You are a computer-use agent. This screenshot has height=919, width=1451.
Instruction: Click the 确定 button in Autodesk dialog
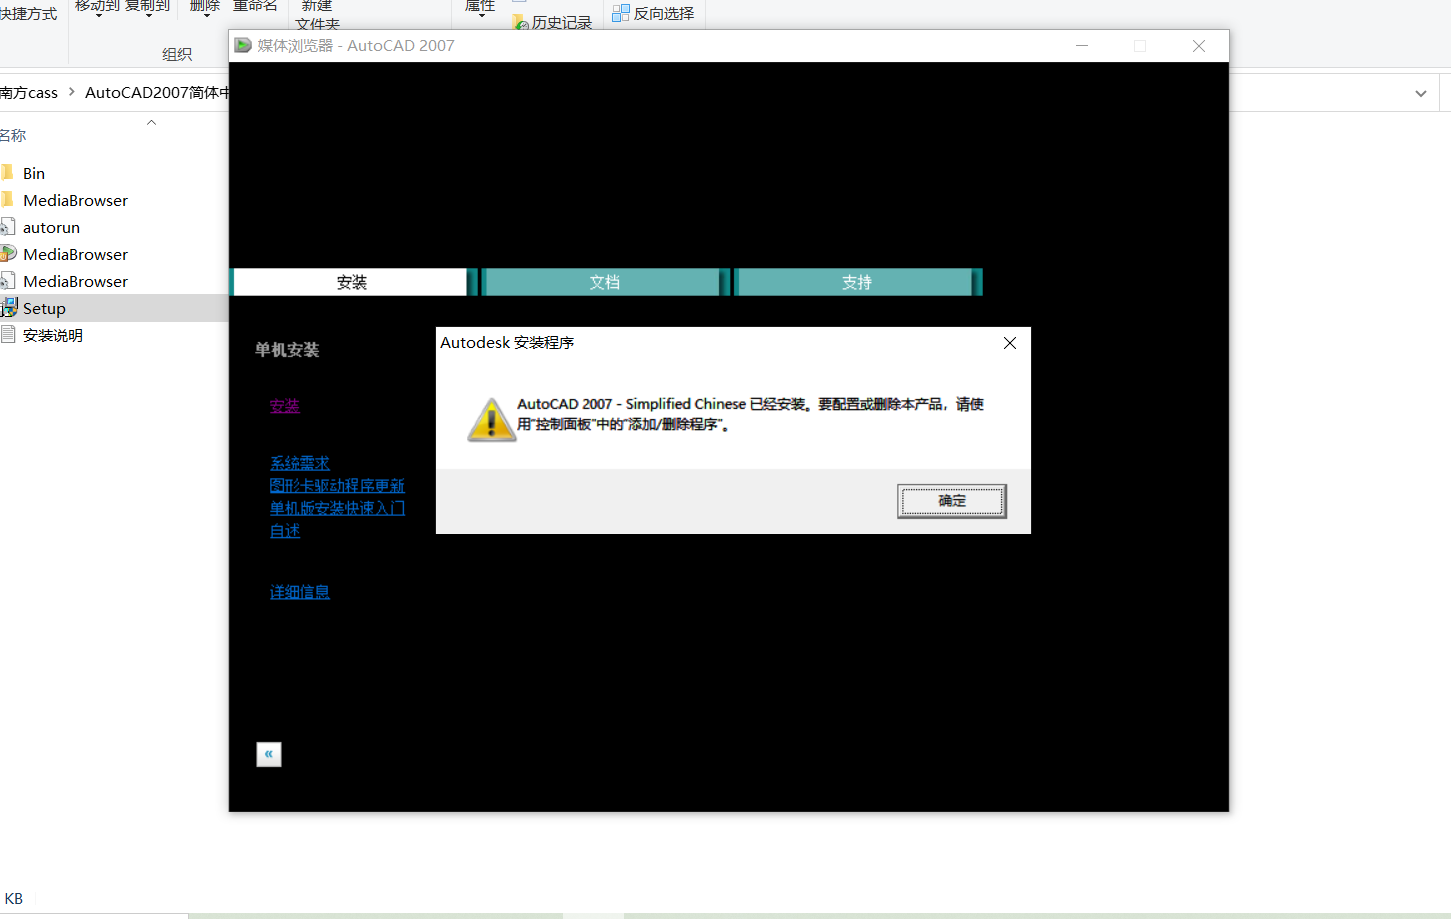pyautogui.click(x=951, y=501)
